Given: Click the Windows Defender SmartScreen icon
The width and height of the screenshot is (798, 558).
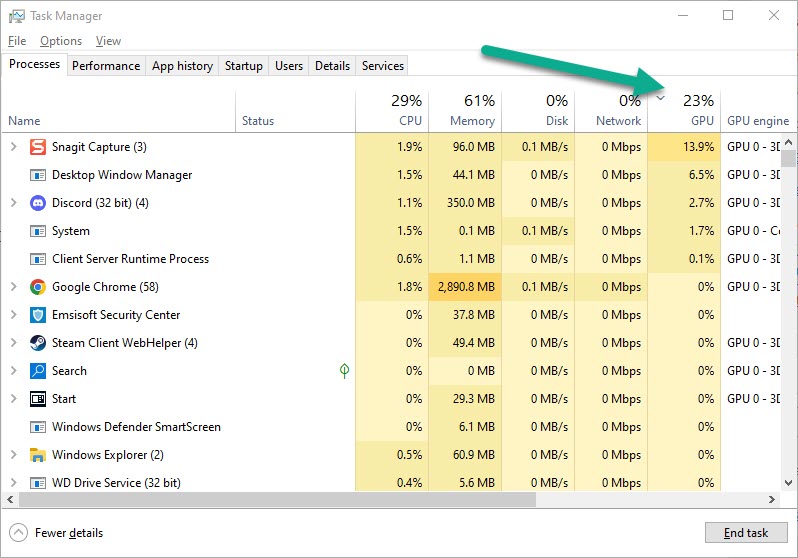Looking at the screenshot, I should [x=38, y=427].
